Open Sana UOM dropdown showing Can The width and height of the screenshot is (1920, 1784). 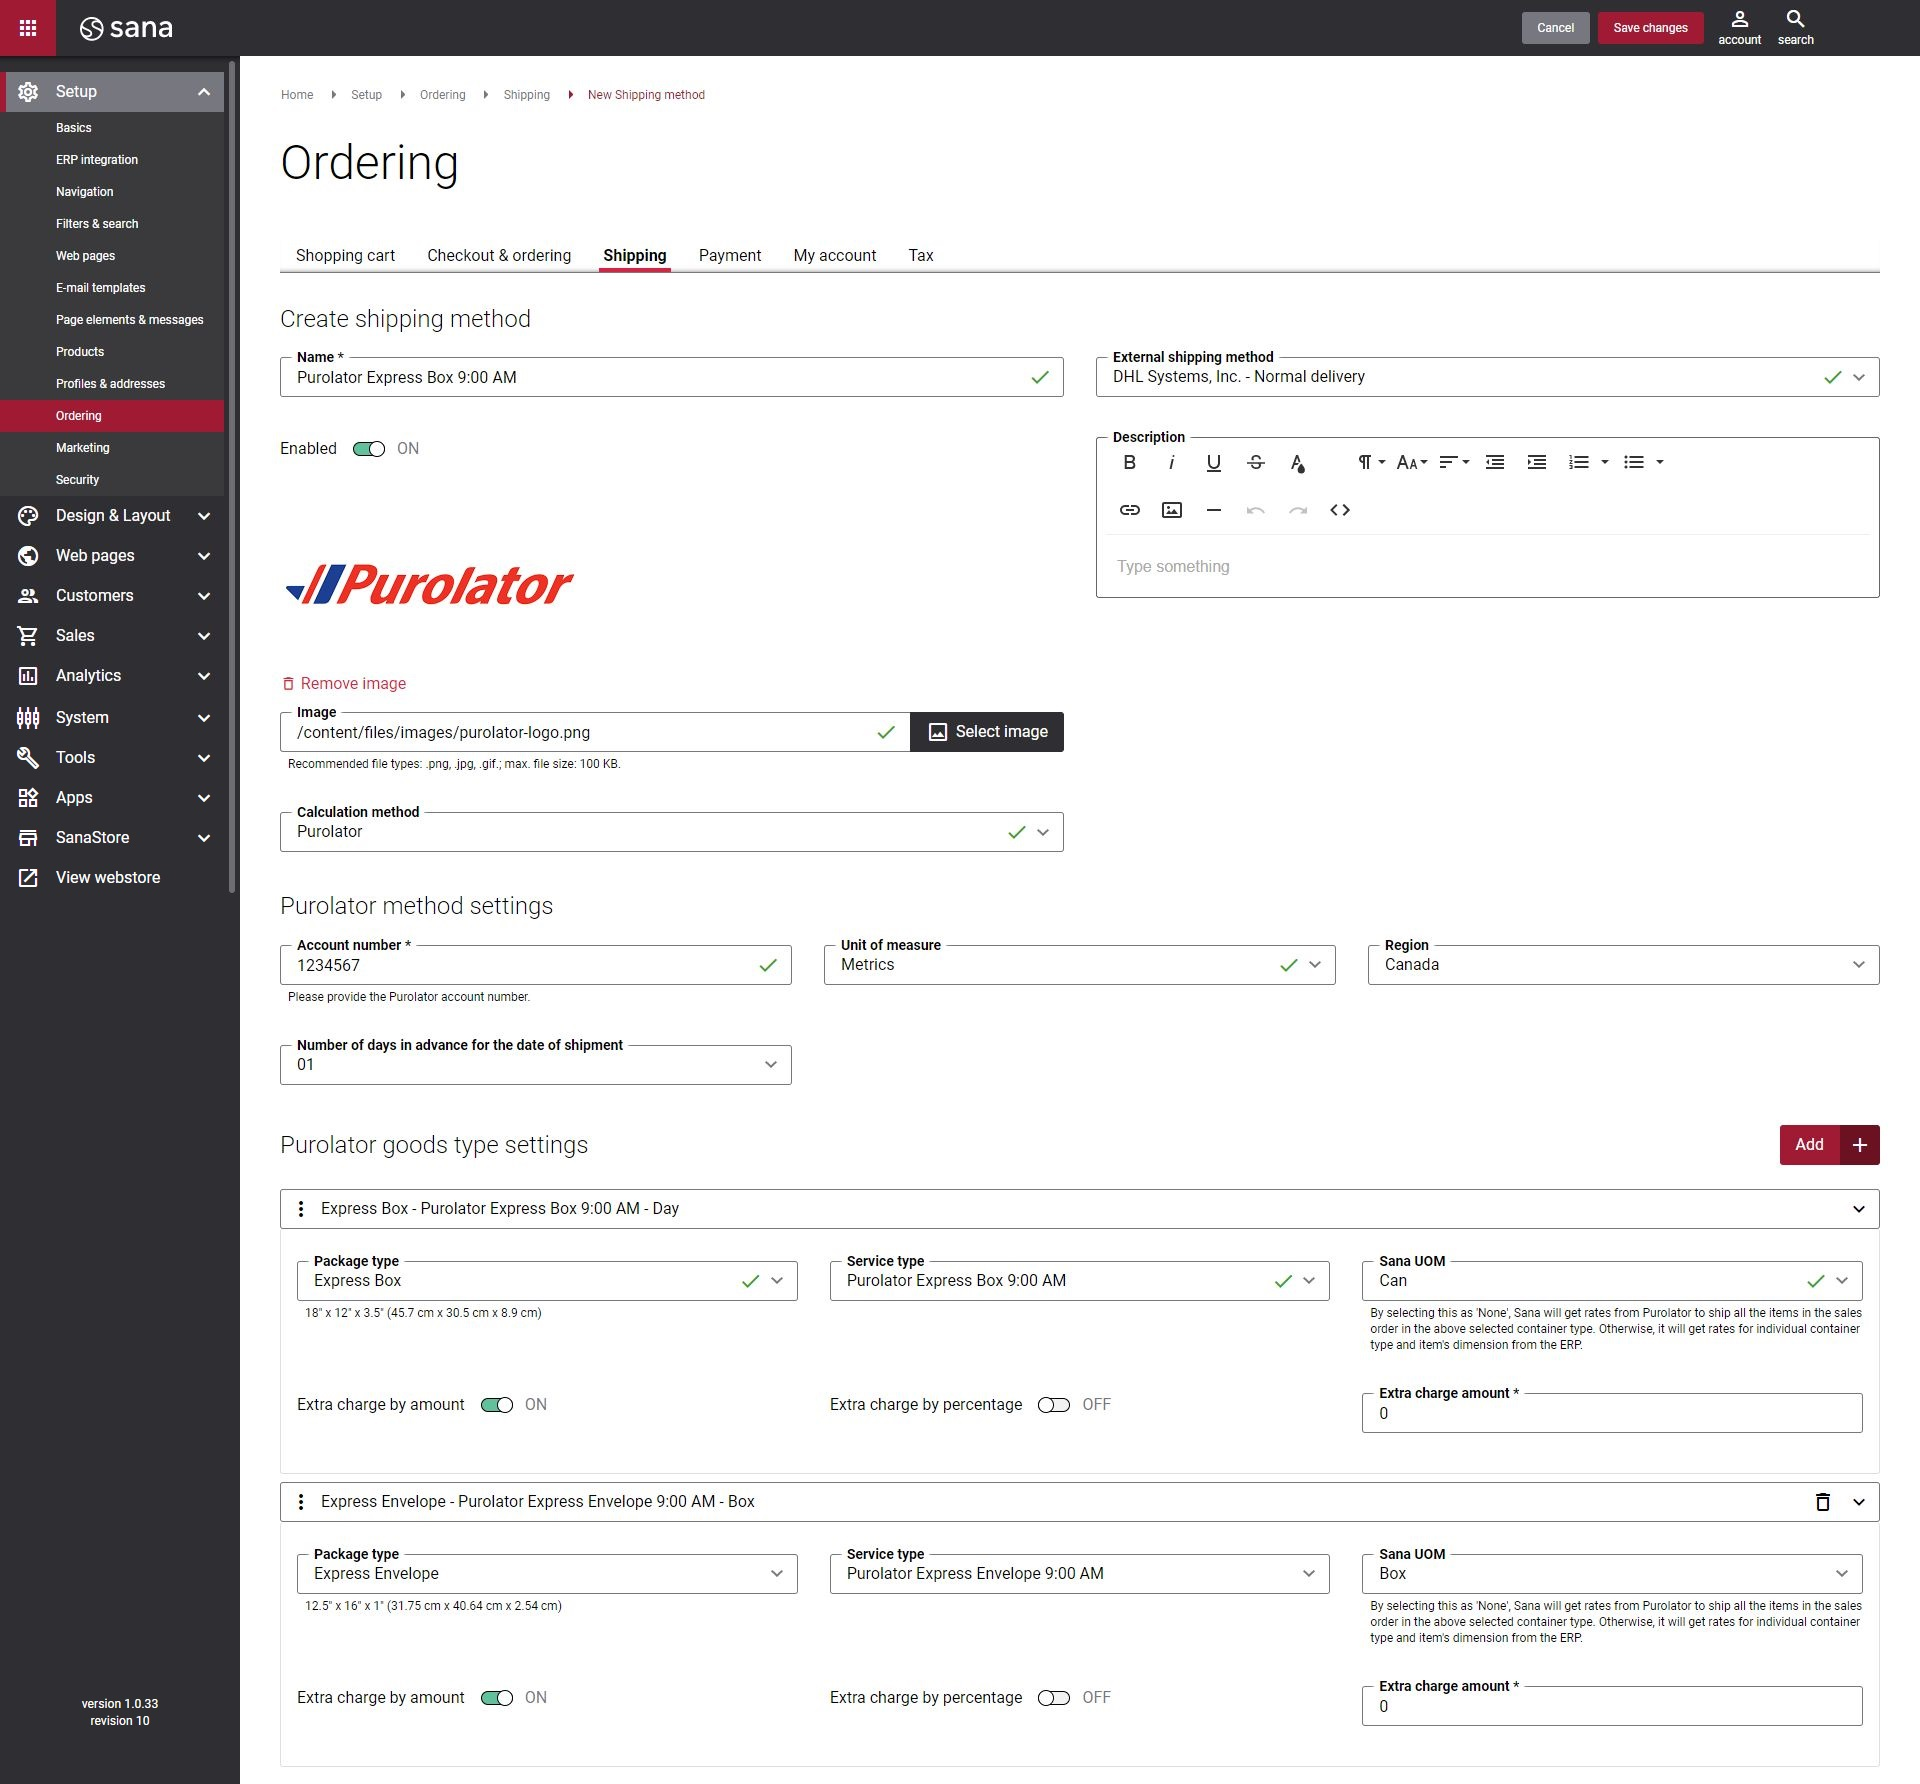pyautogui.click(x=1612, y=1281)
